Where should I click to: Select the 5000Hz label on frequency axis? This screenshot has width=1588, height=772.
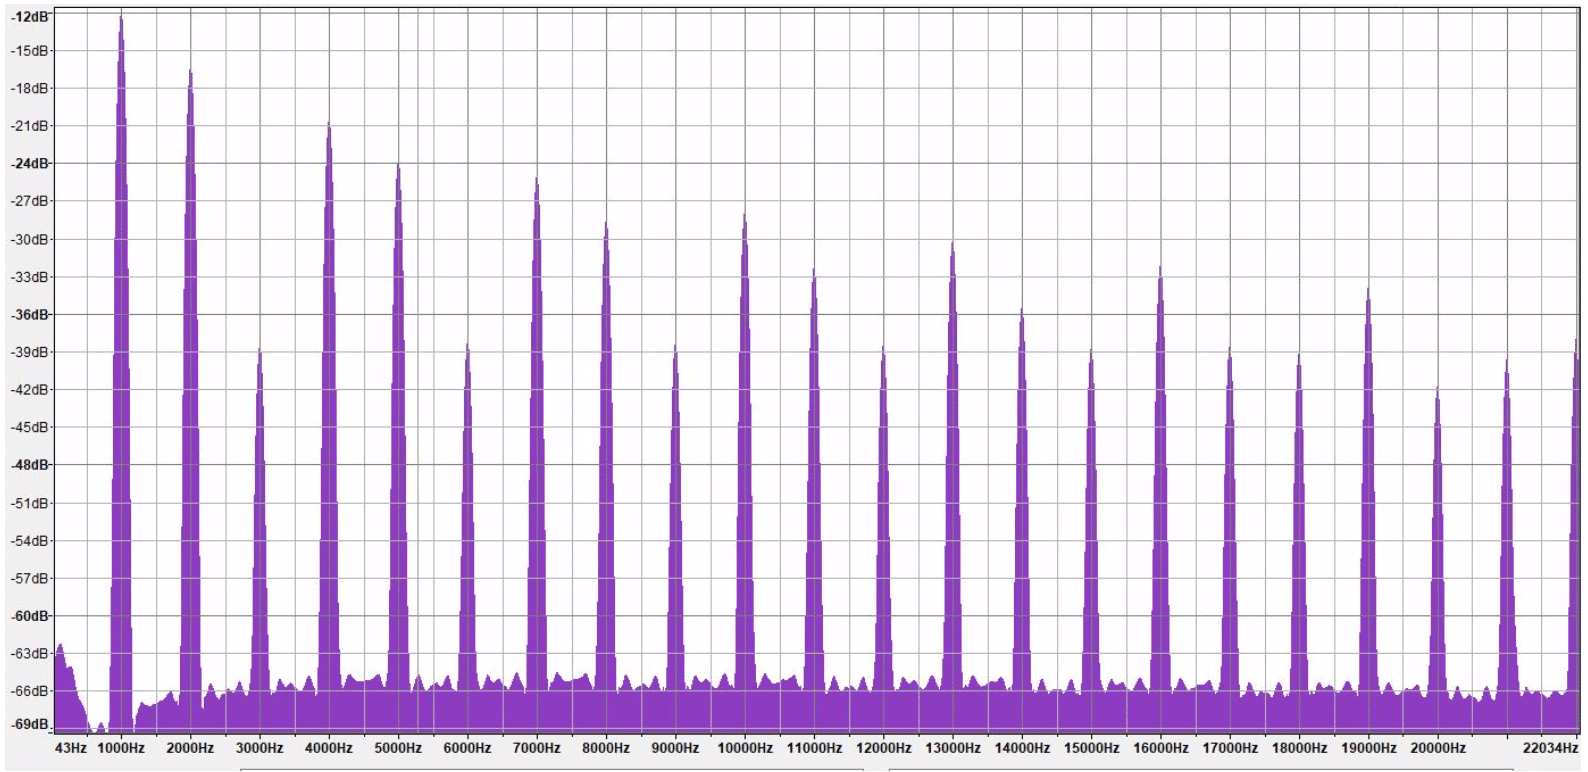tap(398, 748)
